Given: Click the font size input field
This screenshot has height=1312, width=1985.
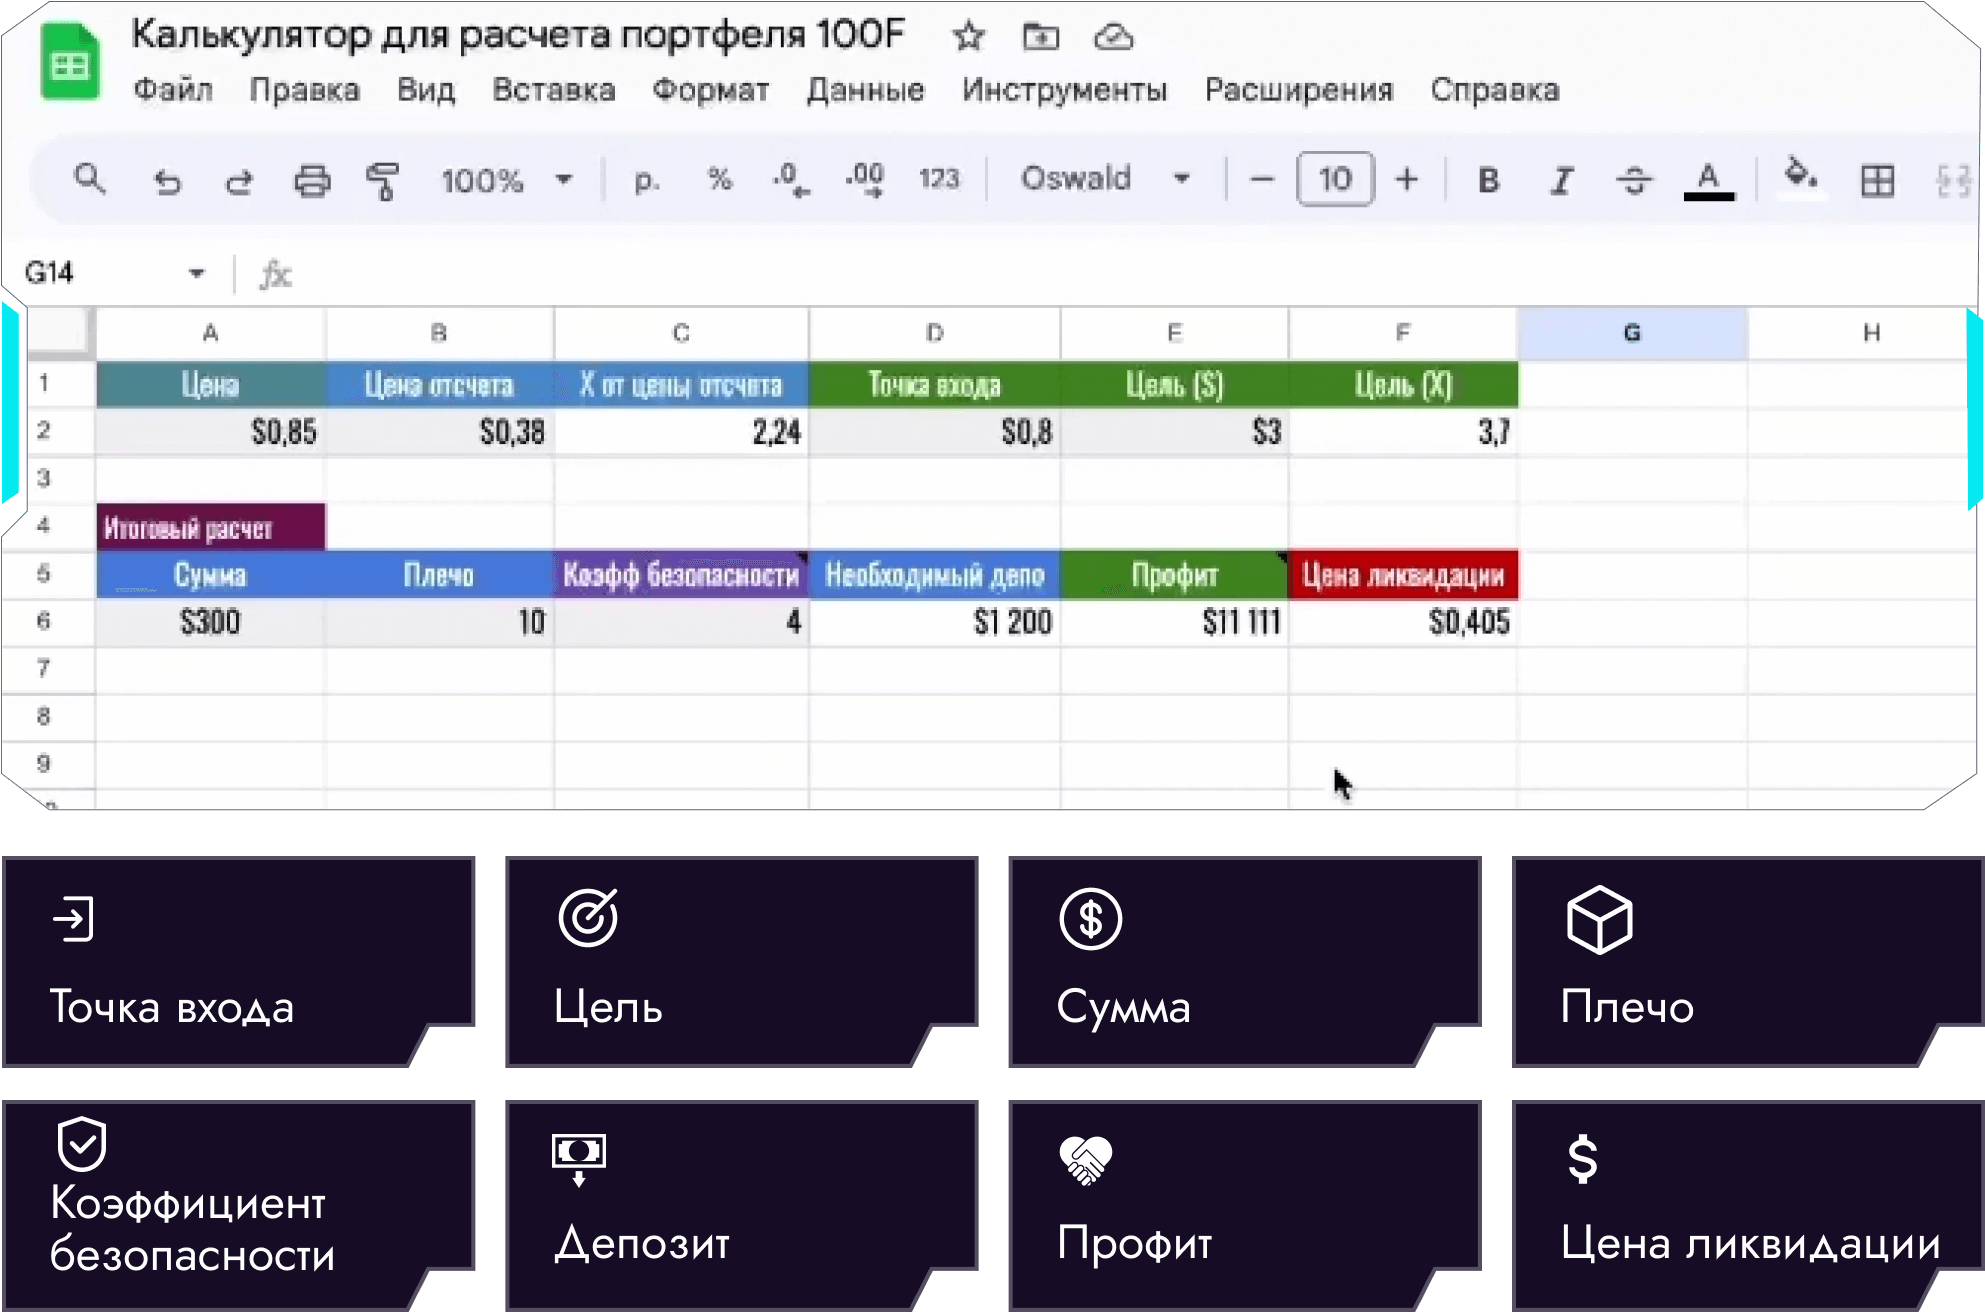Looking at the screenshot, I should (1335, 180).
